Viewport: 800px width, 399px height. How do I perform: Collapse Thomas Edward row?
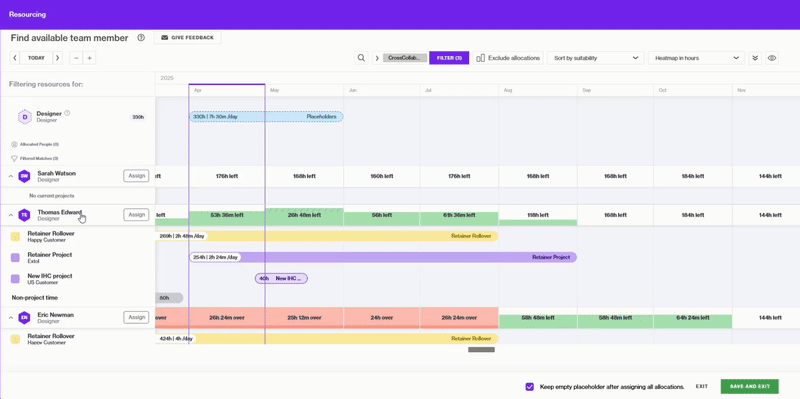click(10, 215)
